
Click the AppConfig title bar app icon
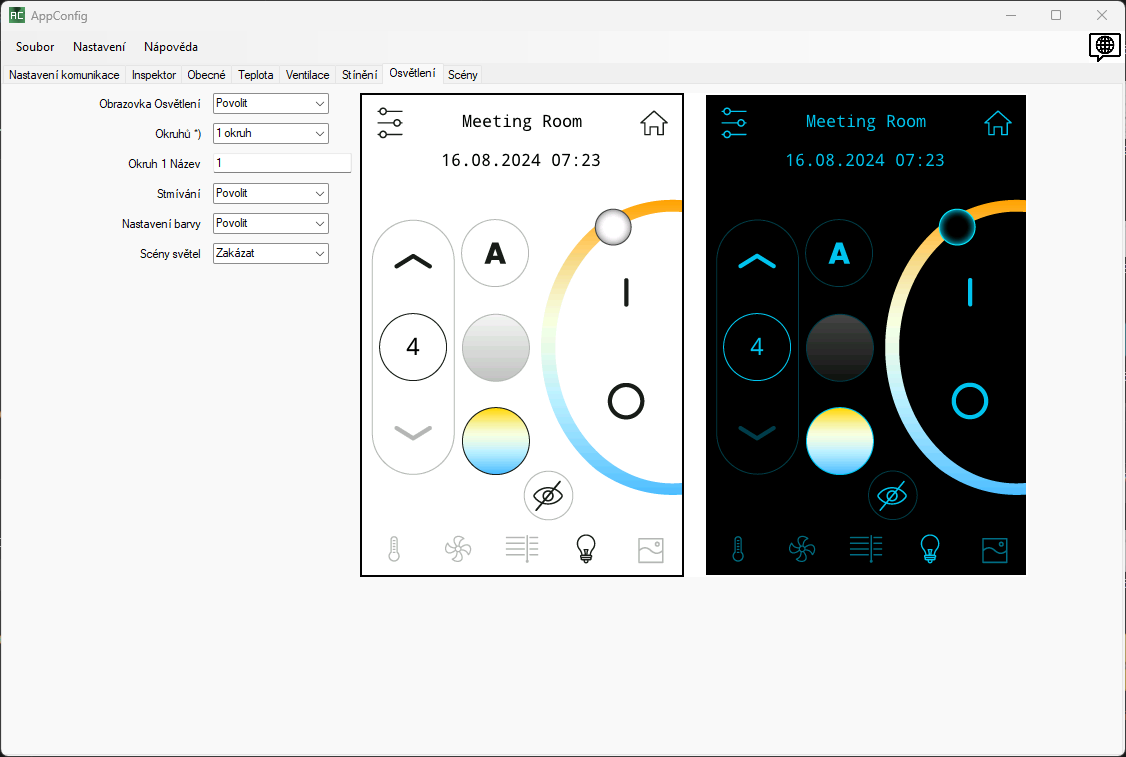click(17, 15)
